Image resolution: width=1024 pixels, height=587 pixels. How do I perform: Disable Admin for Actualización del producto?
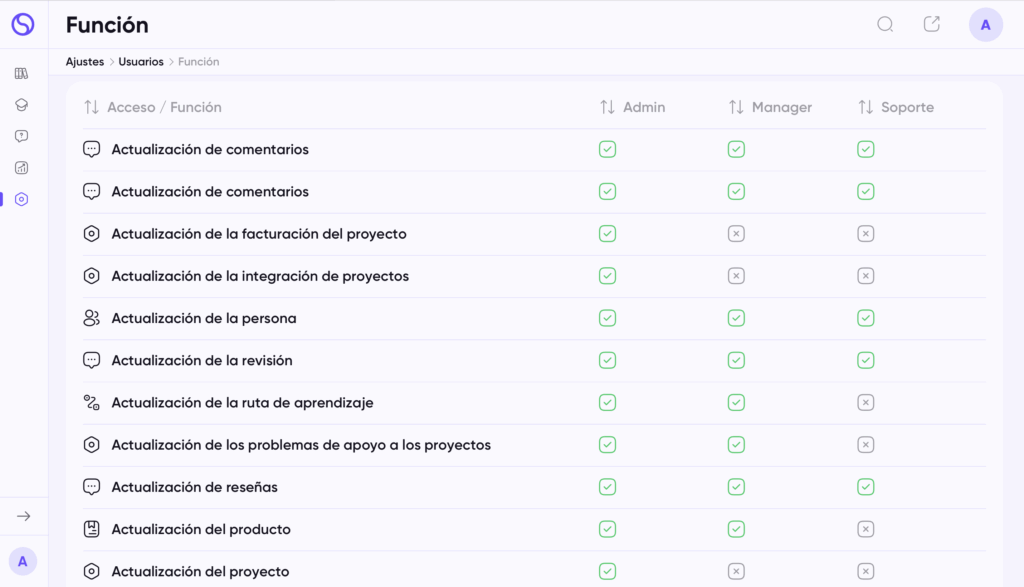click(607, 529)
